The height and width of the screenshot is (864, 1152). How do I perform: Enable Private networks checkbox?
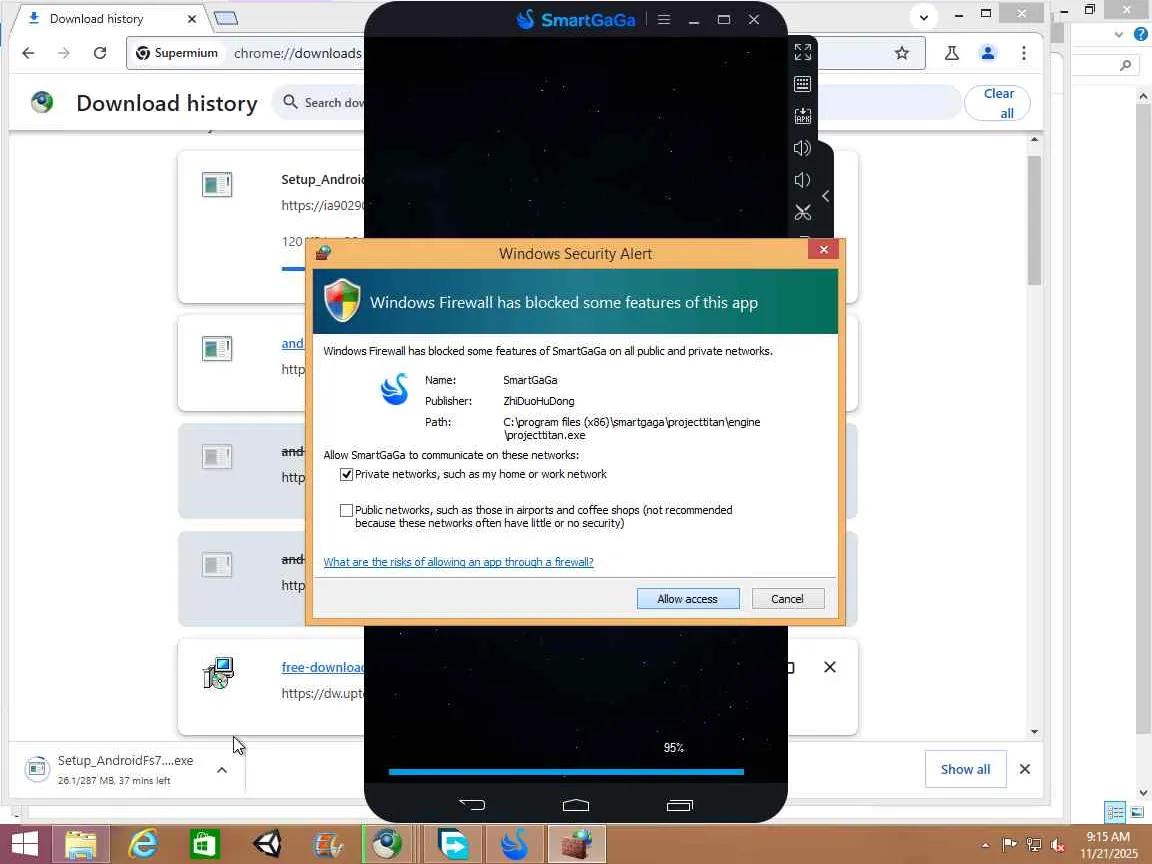(x=346, y=475)
